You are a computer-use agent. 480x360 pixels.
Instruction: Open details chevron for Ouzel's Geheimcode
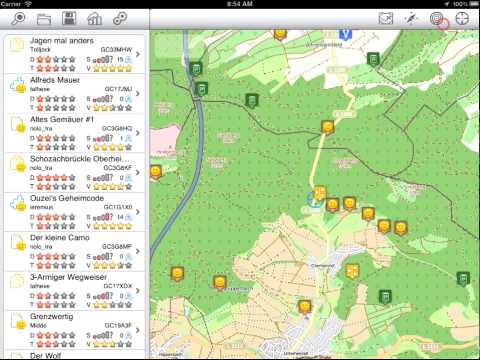[x=138, y=212]
